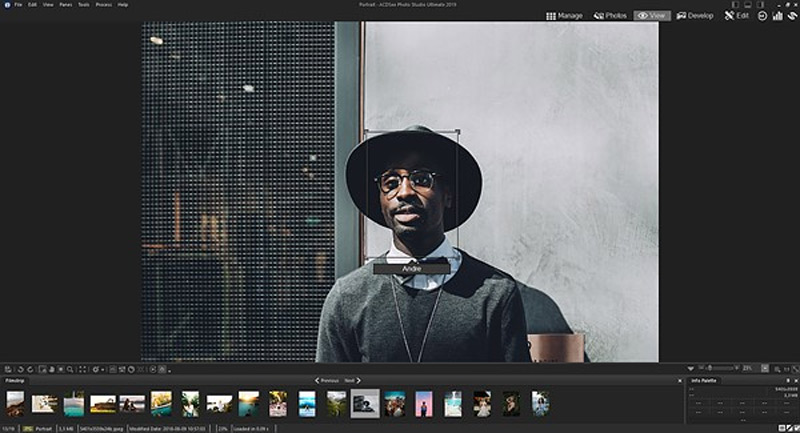Adjust the zoom slider
The image size is (800, 433).
712,369
